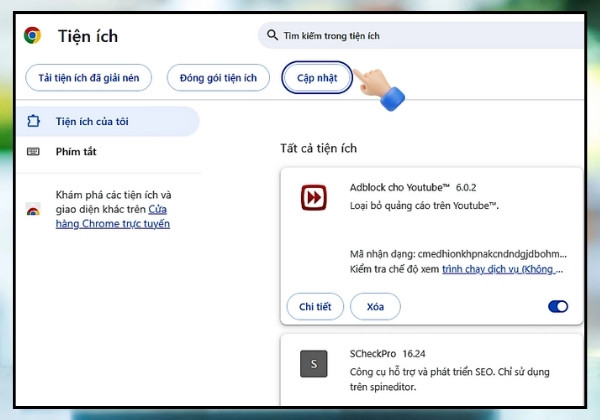Click the SCheckPro extension icon
This screenshot has width=600, height=420.
tap(313, 364)
